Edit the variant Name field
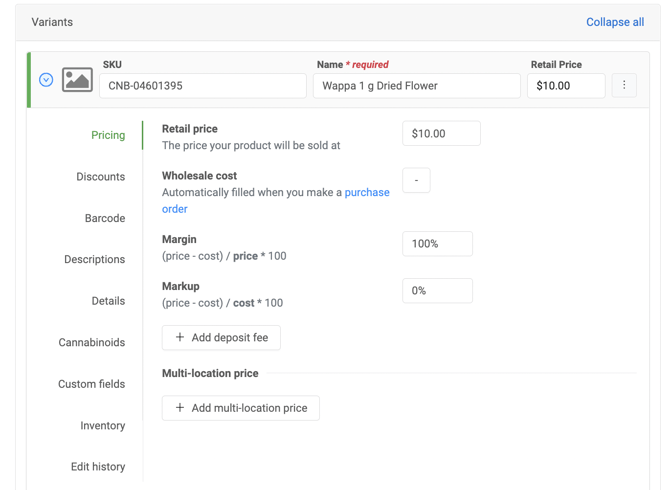The width and height of the screenshot is (670, 490). point(416,86)
